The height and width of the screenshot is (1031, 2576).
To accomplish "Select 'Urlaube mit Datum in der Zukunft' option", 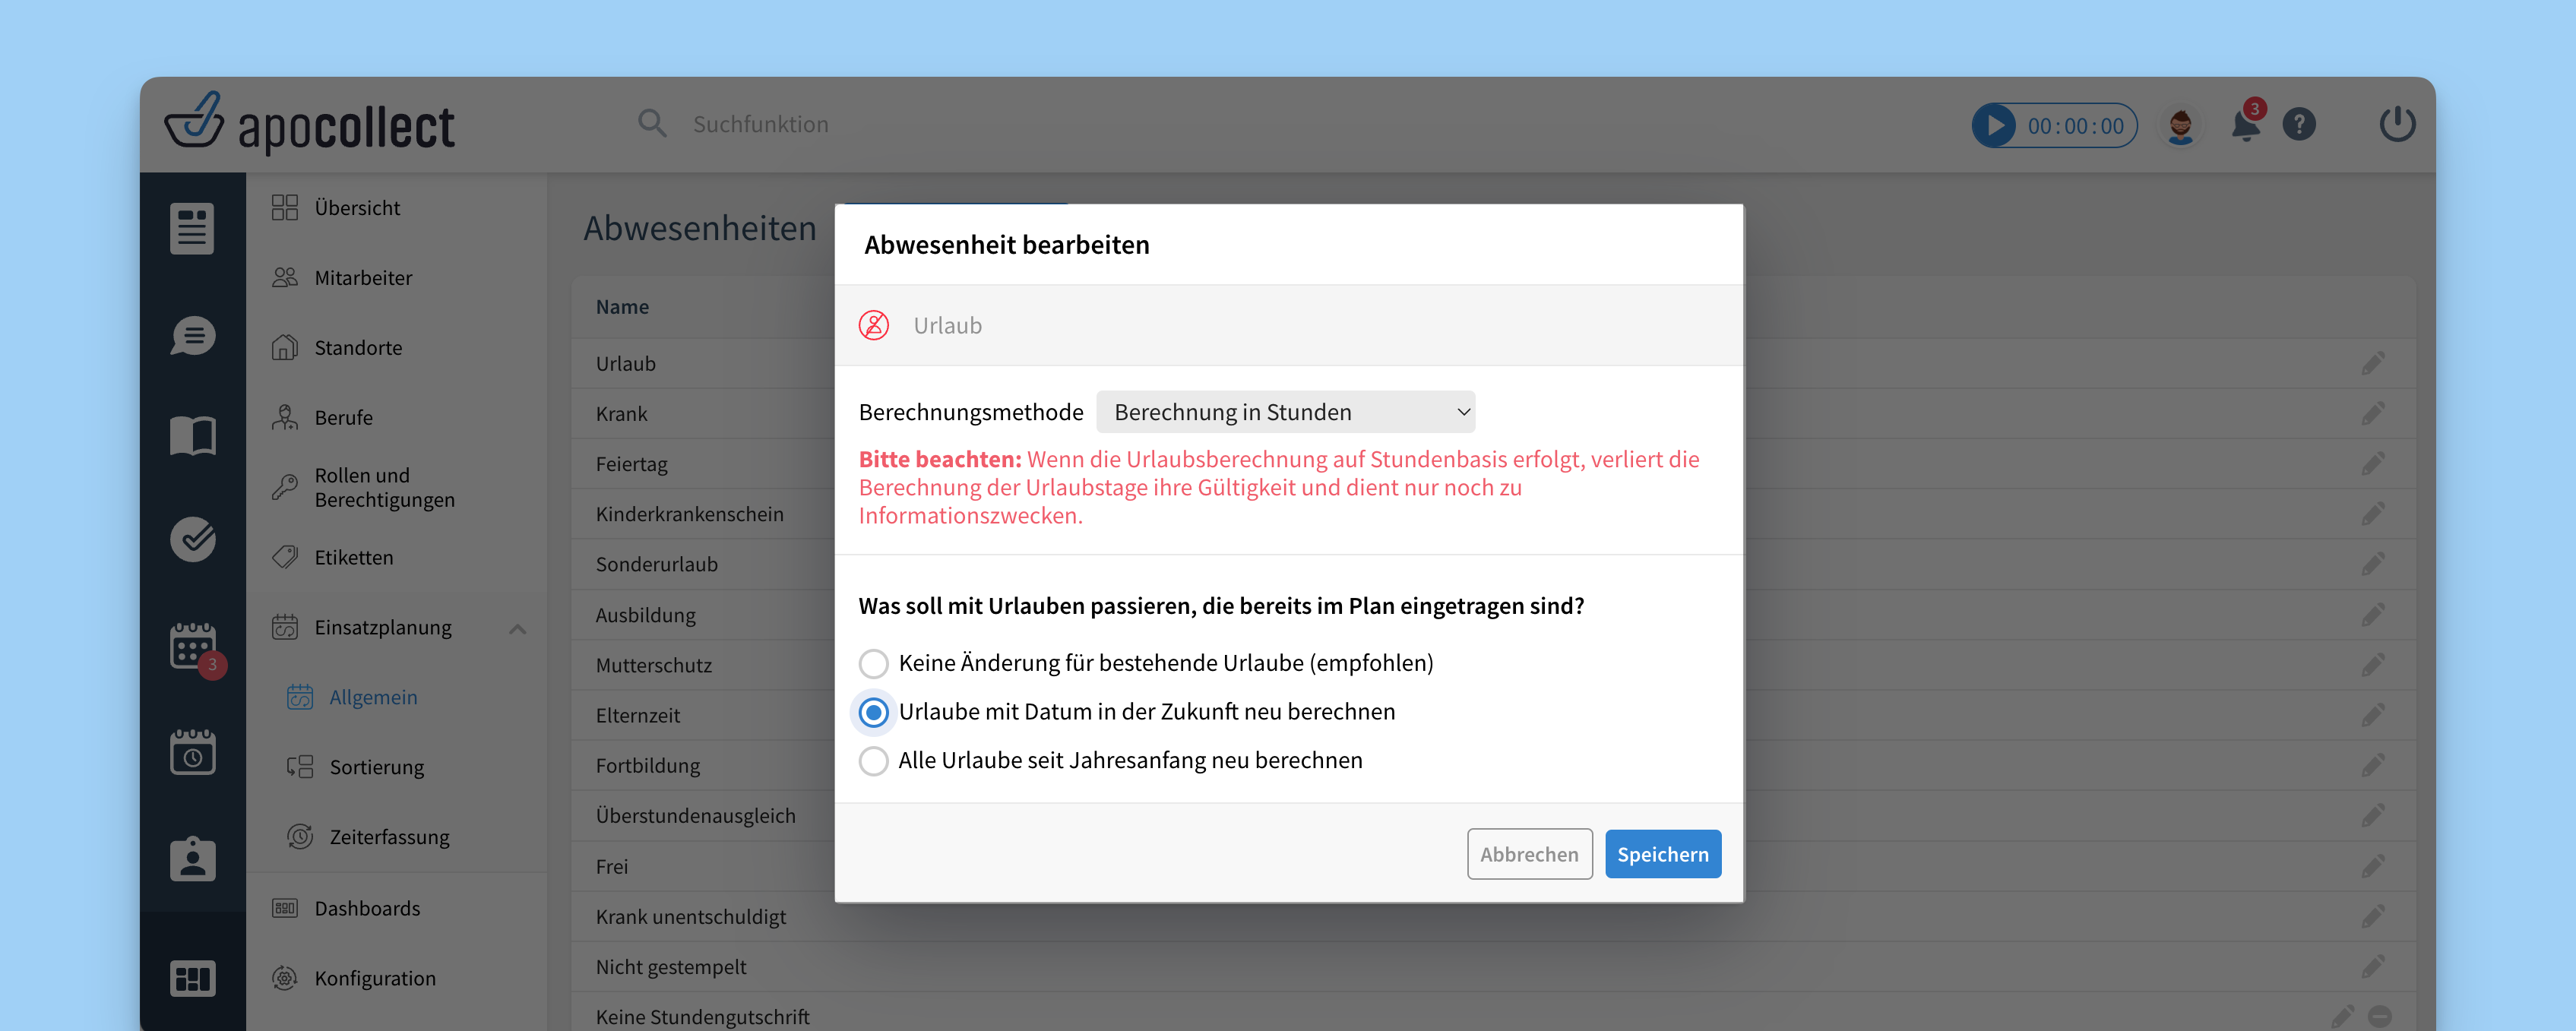I will [873, 712].
